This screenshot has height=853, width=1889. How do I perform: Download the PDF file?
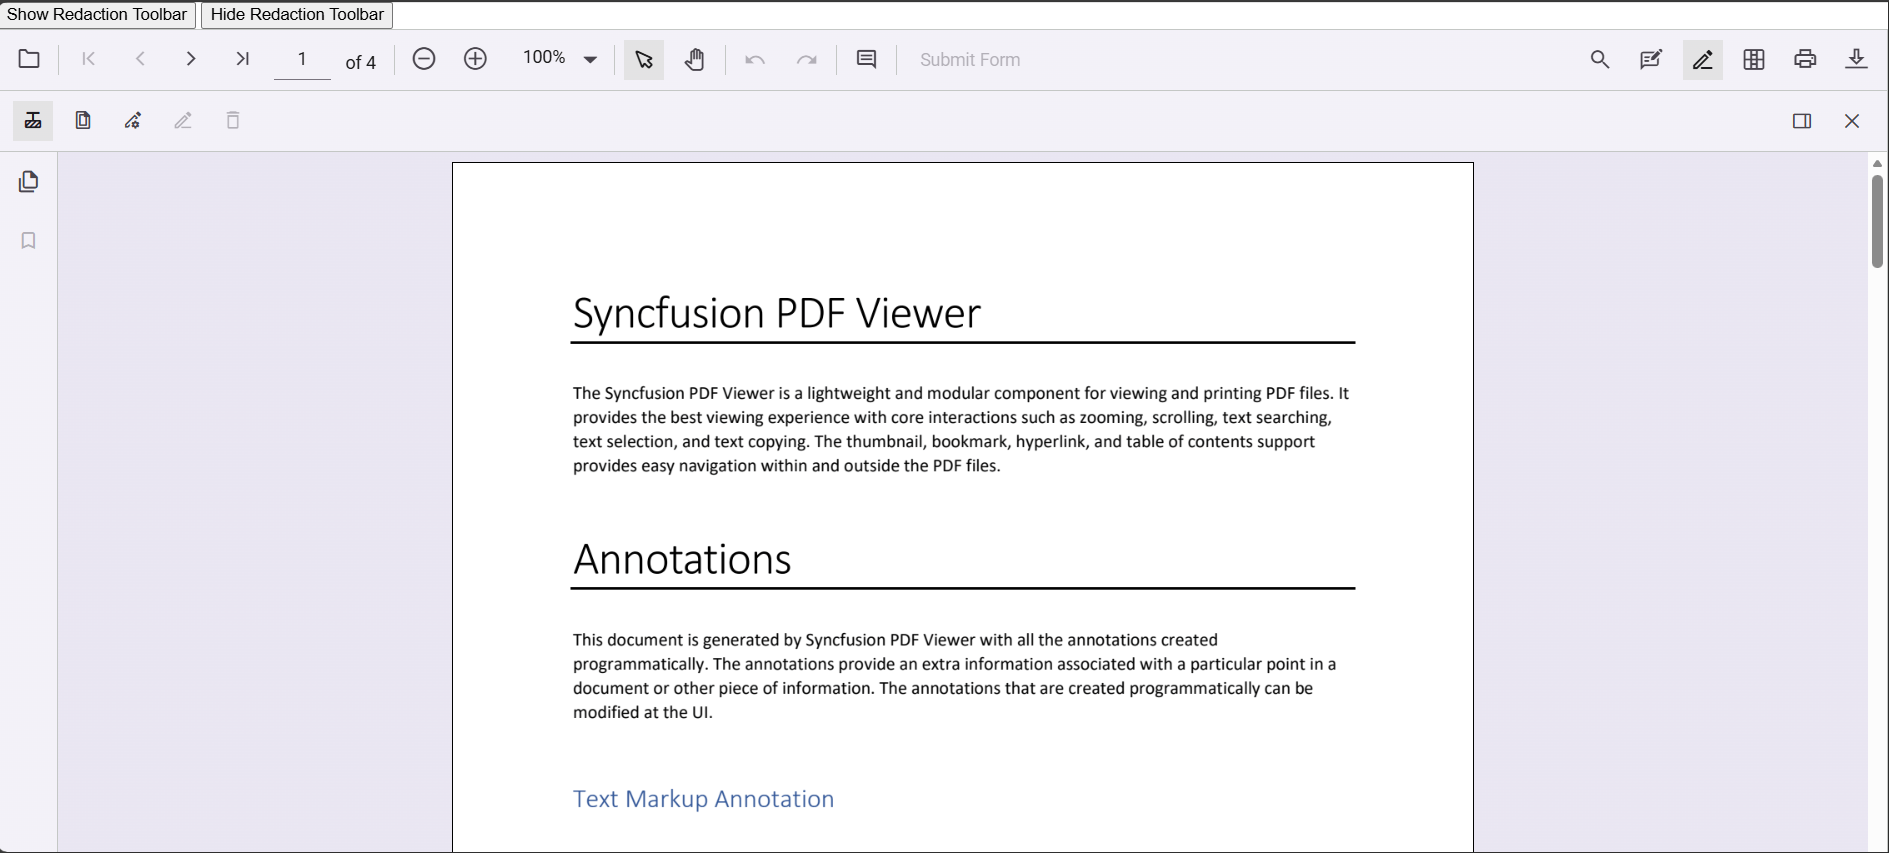(x=1856, y=59)
